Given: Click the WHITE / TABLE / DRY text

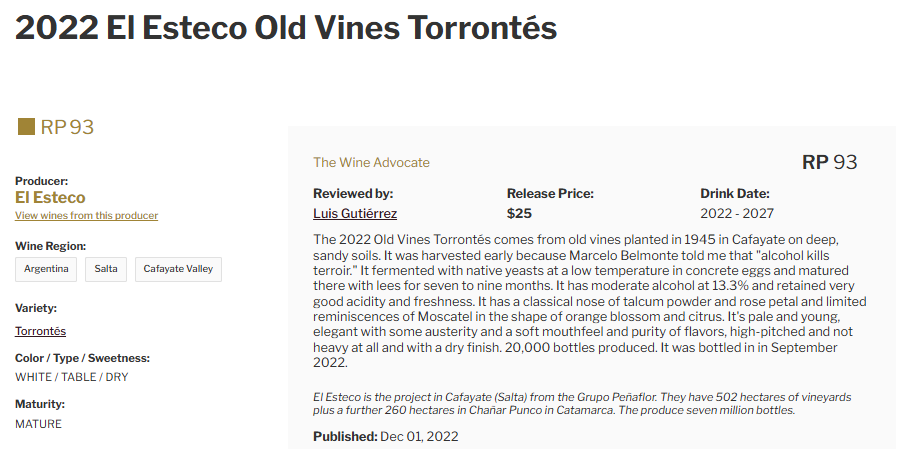Looking at the screenshot, I should (71, 377).
